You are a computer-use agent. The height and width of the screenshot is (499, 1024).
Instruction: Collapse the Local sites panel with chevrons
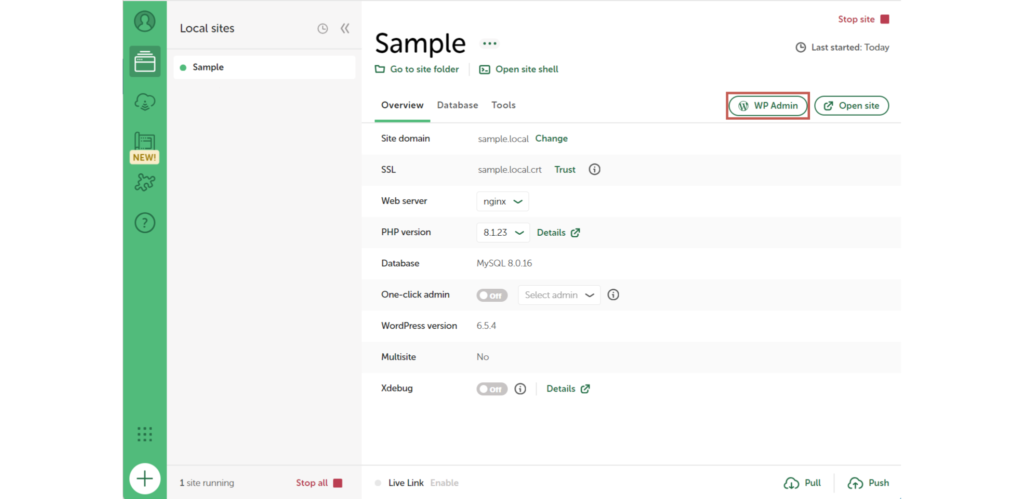345,29
